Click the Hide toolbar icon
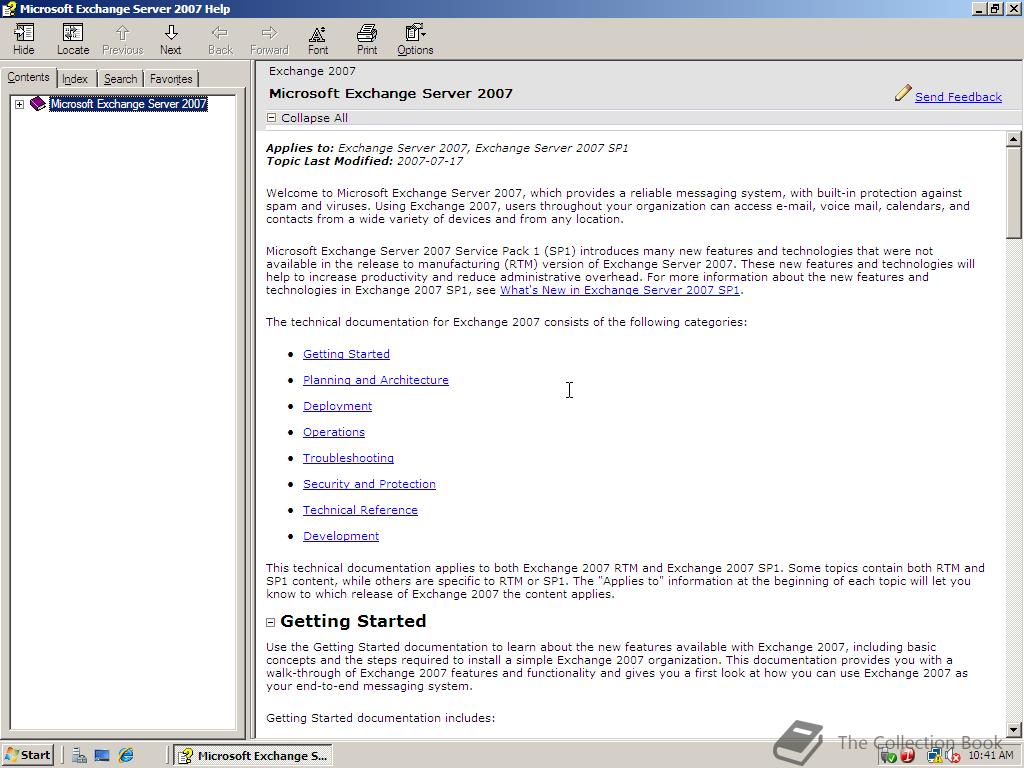1024x768 pixels. (24, 39)
